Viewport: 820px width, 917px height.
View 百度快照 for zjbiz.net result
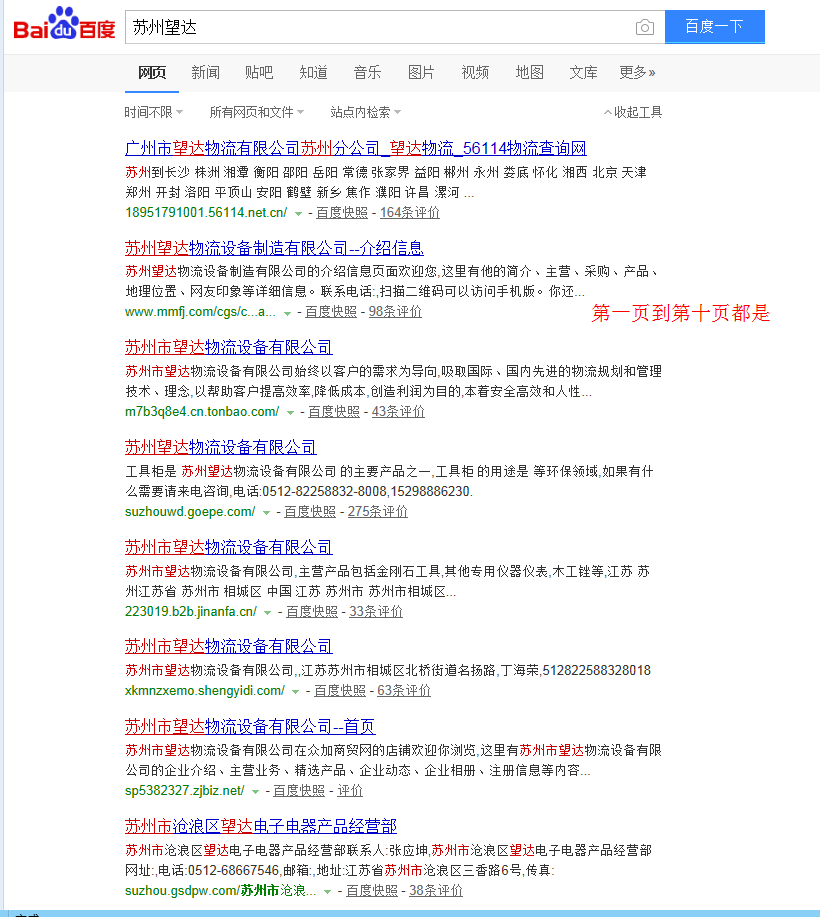click(x=299, y=791)
